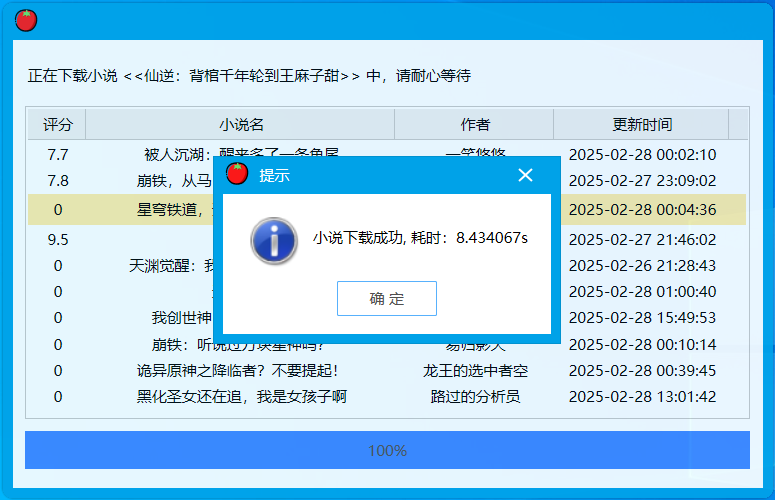Viewport: 775px width, 500px height.
Task: Click author 龙王的选中者空
Action: 475,371
